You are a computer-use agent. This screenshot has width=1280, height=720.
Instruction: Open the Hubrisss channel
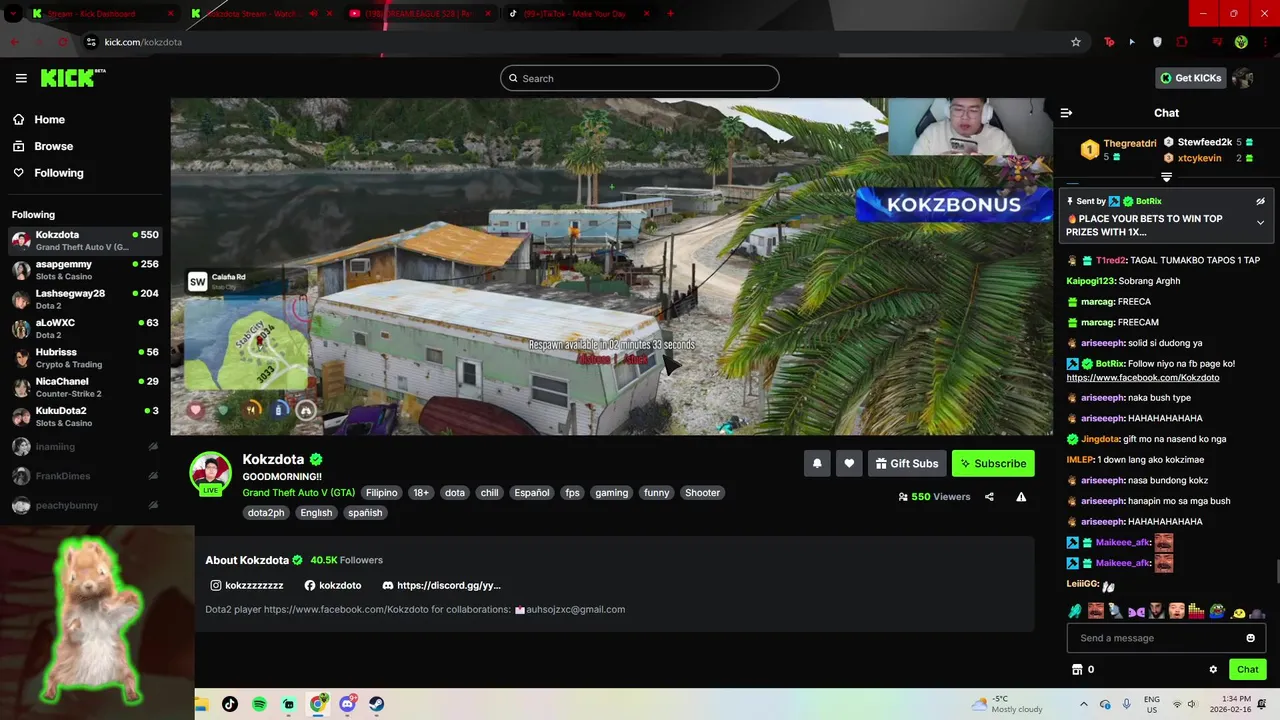pos(85,358)
